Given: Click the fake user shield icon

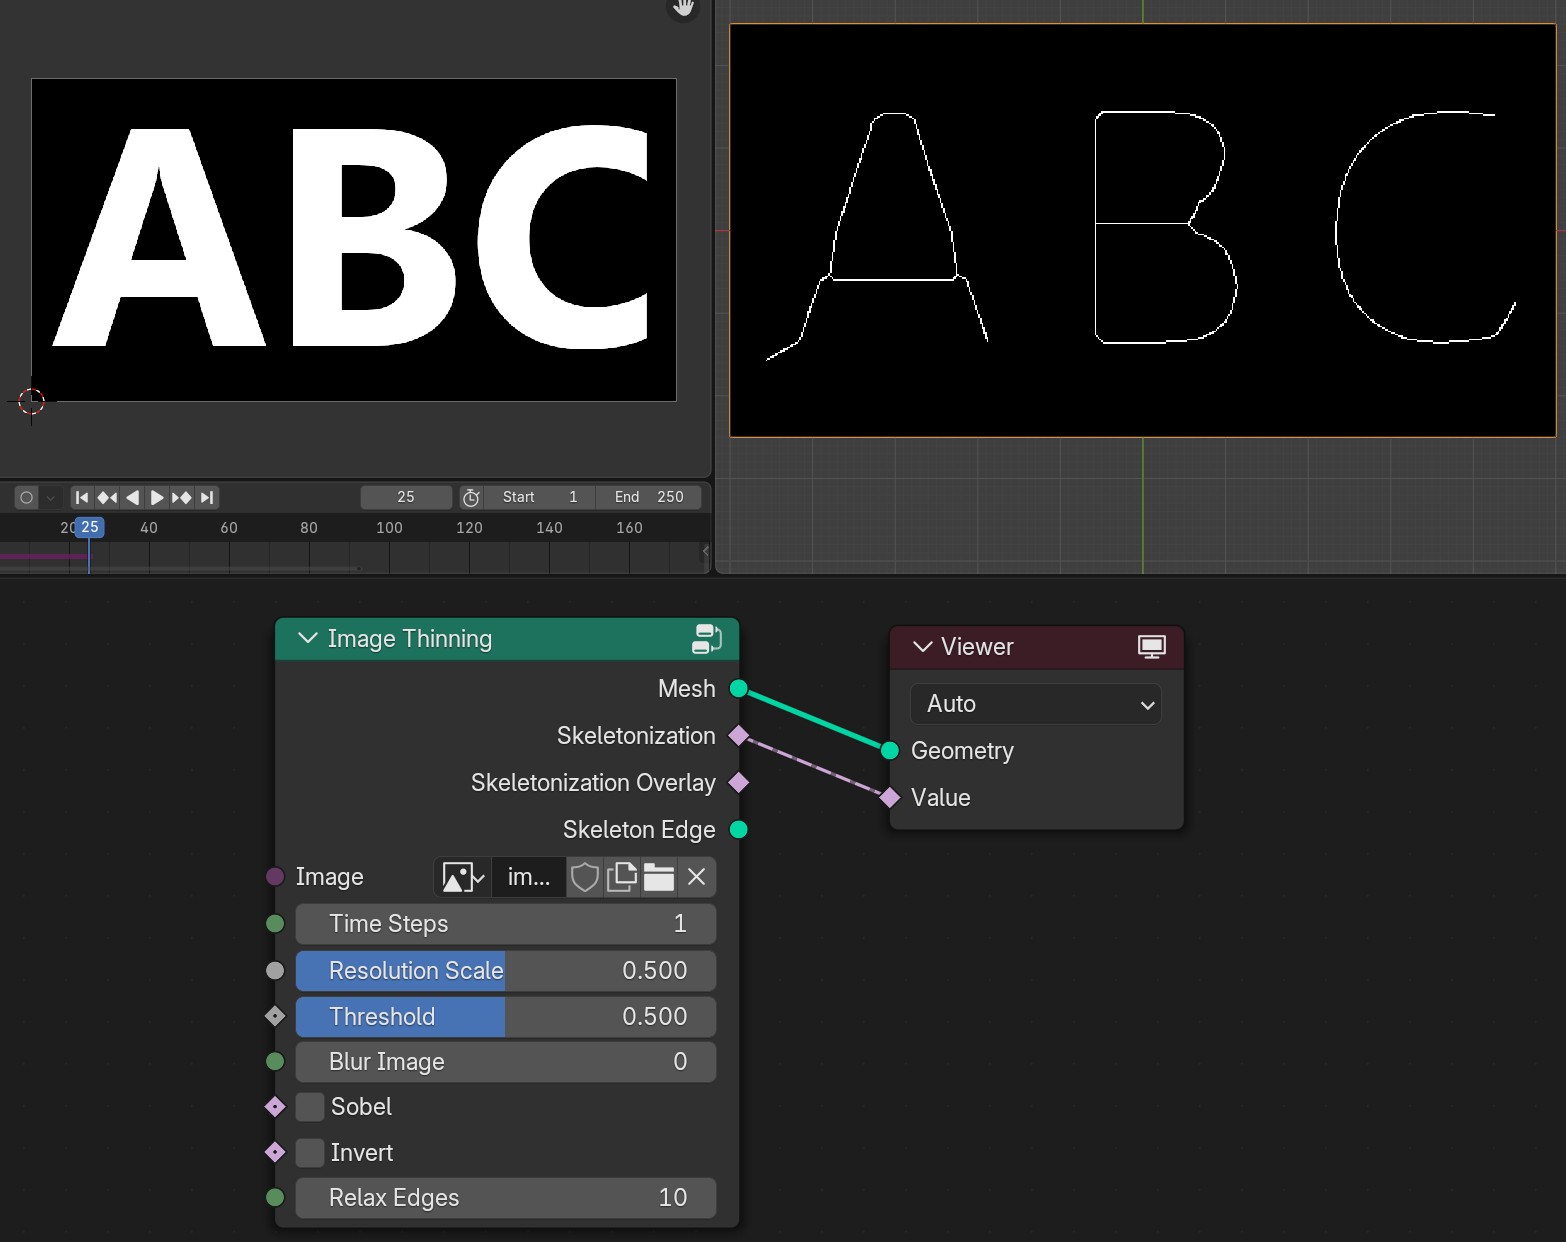Looking at the screenshot, I should (585, 877).
